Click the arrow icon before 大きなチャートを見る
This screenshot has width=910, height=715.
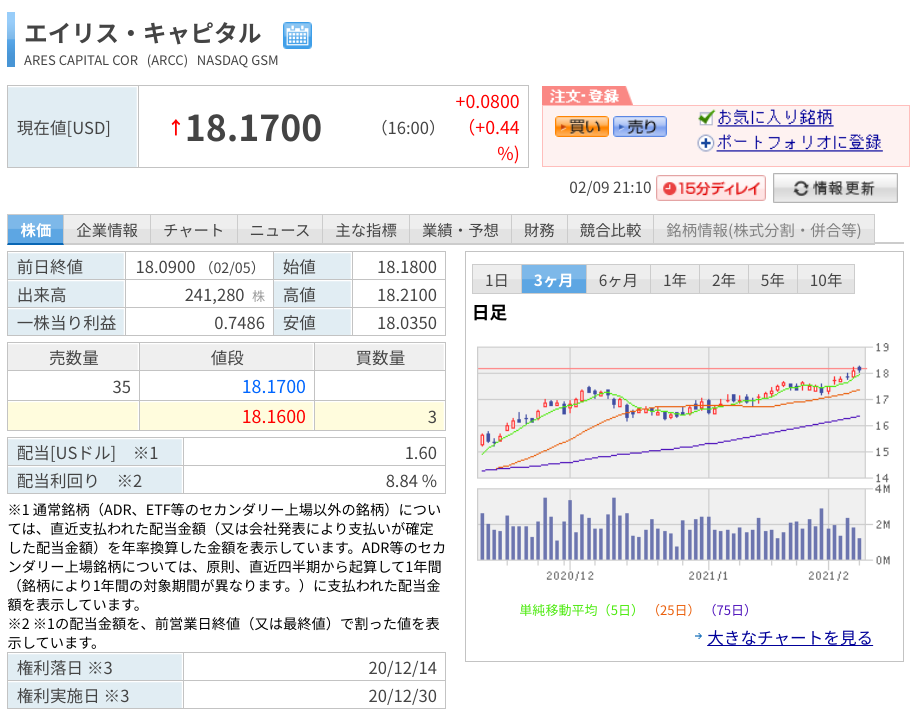[699, 637]
